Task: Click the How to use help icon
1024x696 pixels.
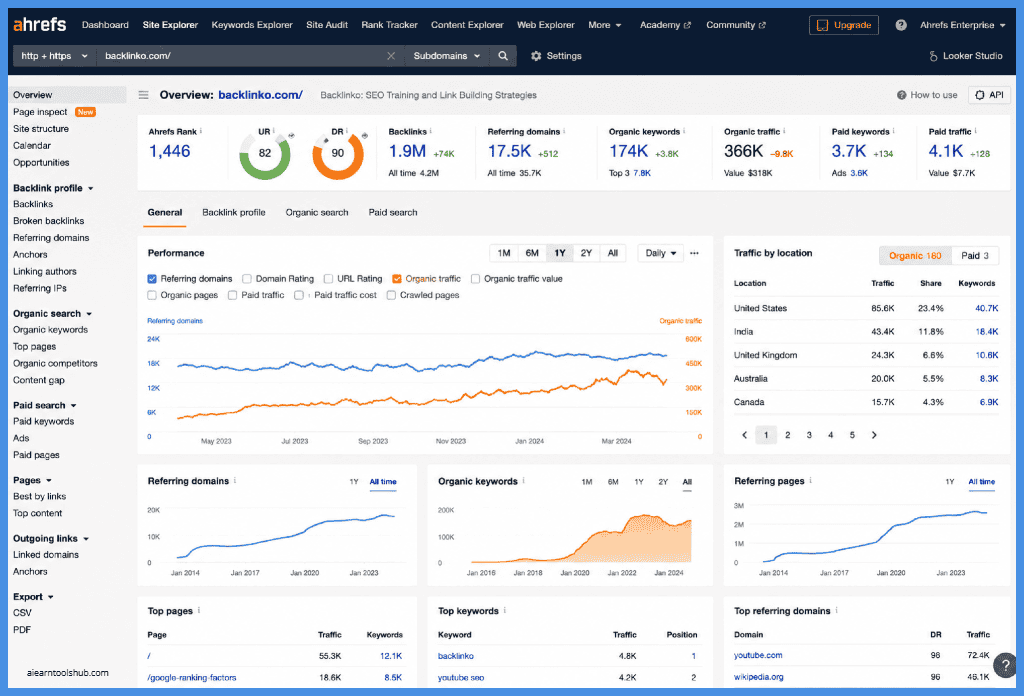Action: pos(901,95)
